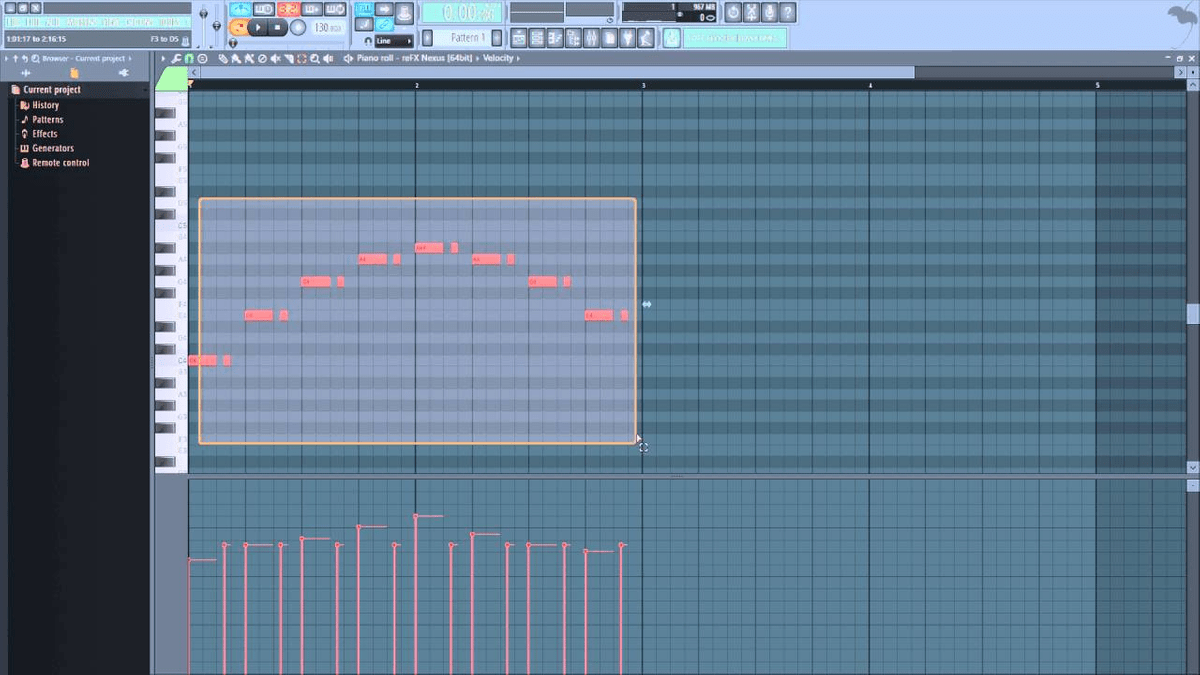Viewport: 1200px width, 675px height.
Task: Select the Draw pencil tool in piano roll
Action: [x=222, y=59]
